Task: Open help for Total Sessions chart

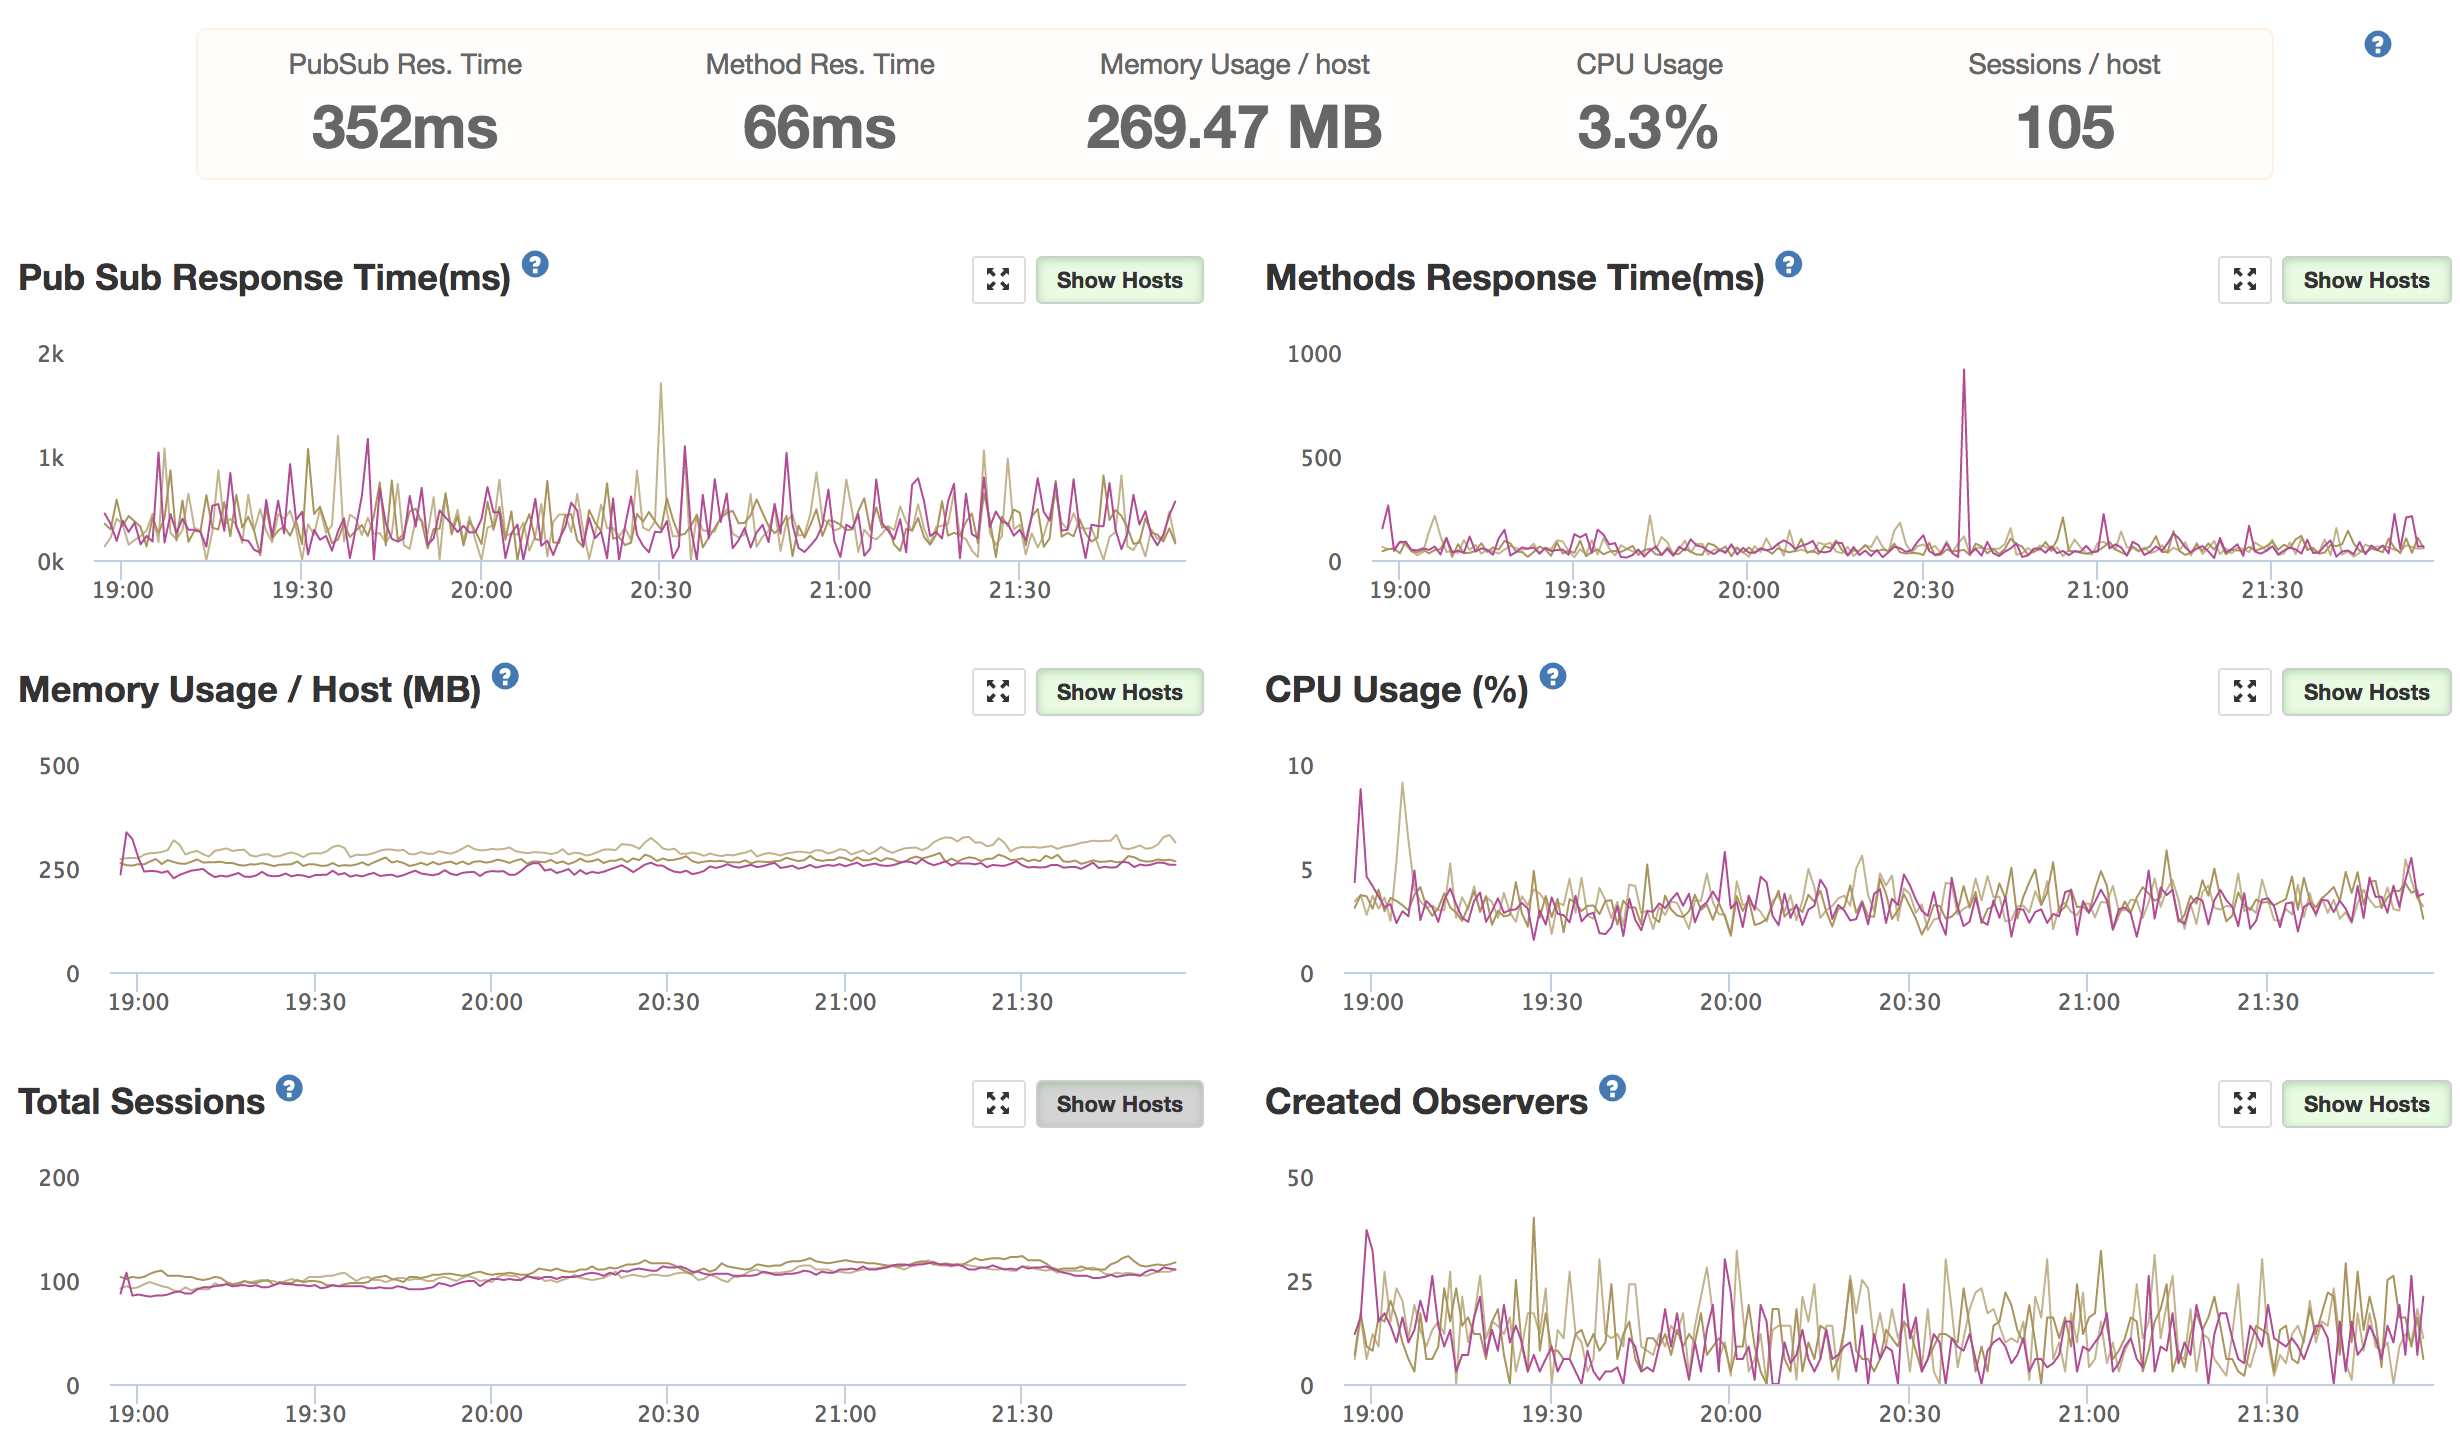Action: coord(289,1088)
